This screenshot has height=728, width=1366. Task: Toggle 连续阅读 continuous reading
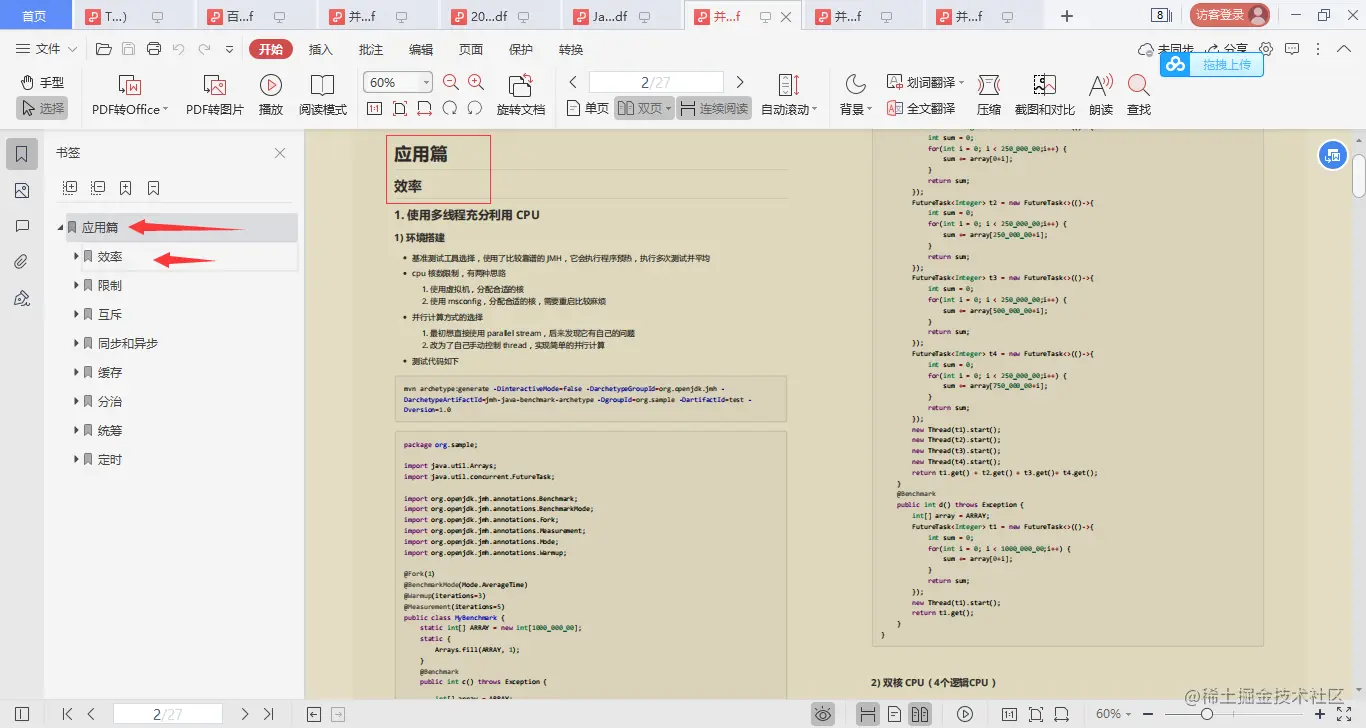(714, 109)
